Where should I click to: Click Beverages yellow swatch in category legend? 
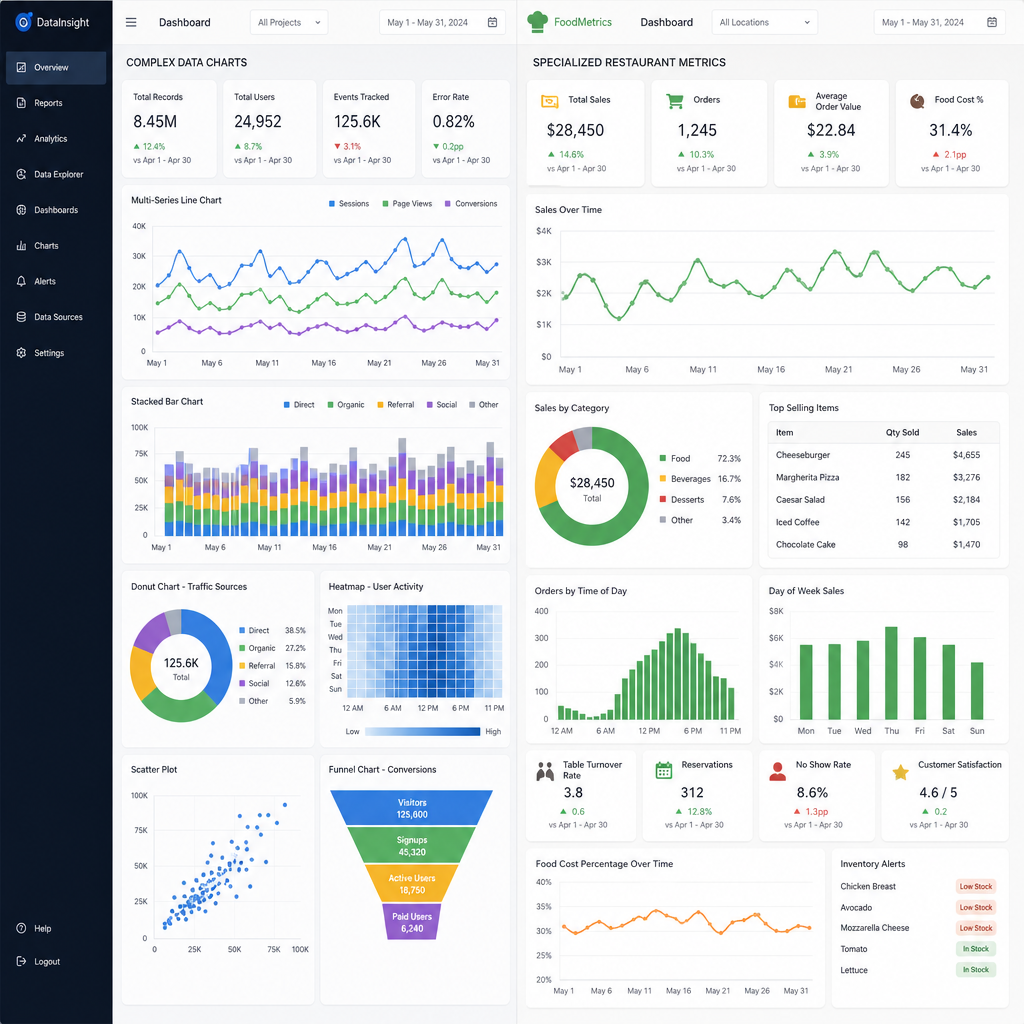[x=663, y=479]
